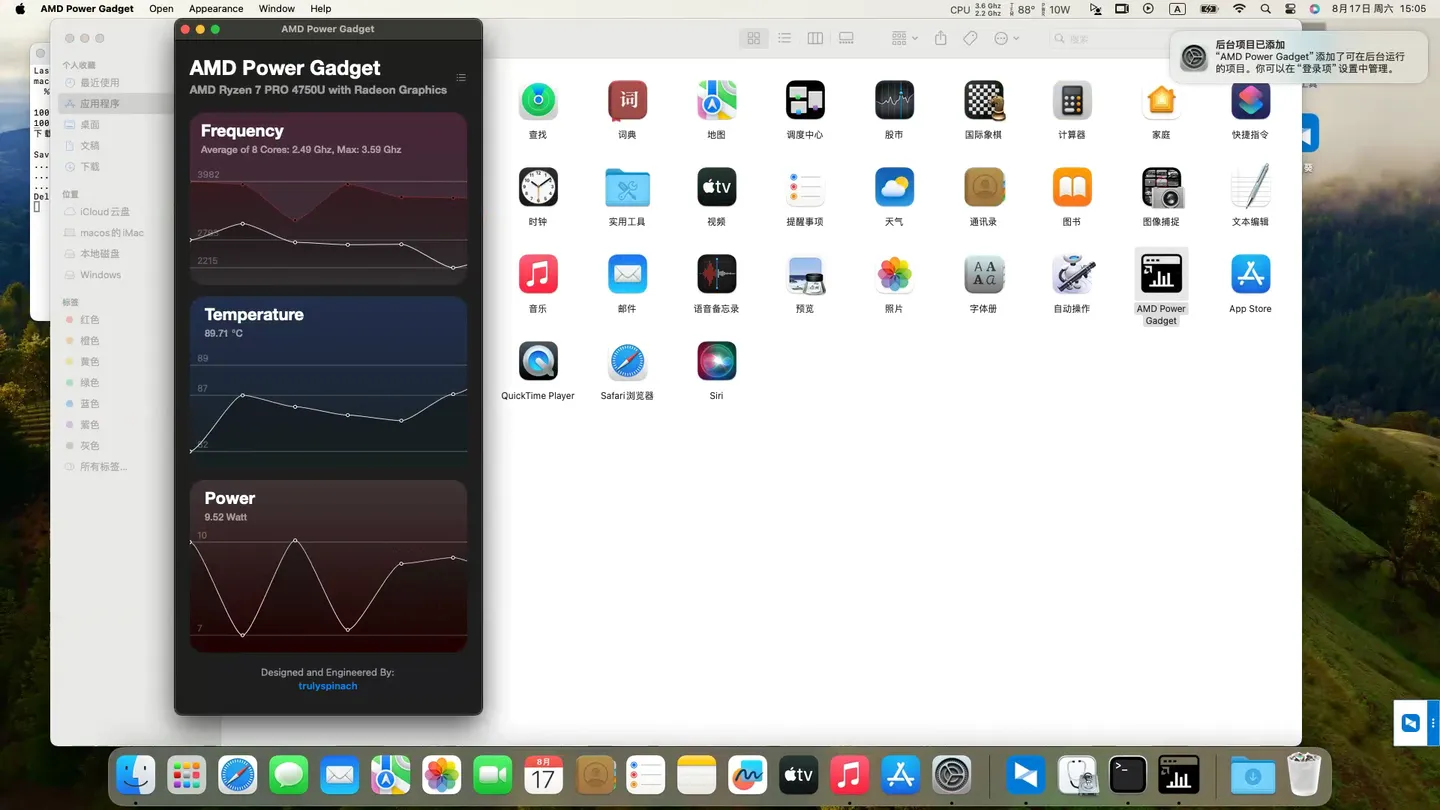1440x810 pixels.
Task: Open the Calculator app labeled 计算器
Action: (x=1072, y=100)
